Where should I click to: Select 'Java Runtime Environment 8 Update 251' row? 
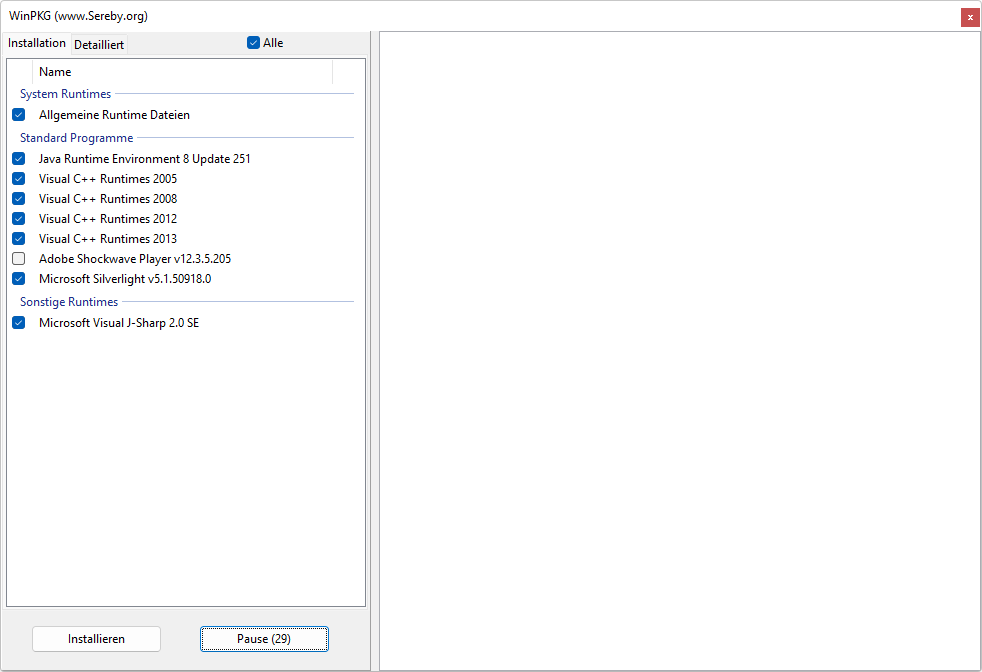(145, 158)
